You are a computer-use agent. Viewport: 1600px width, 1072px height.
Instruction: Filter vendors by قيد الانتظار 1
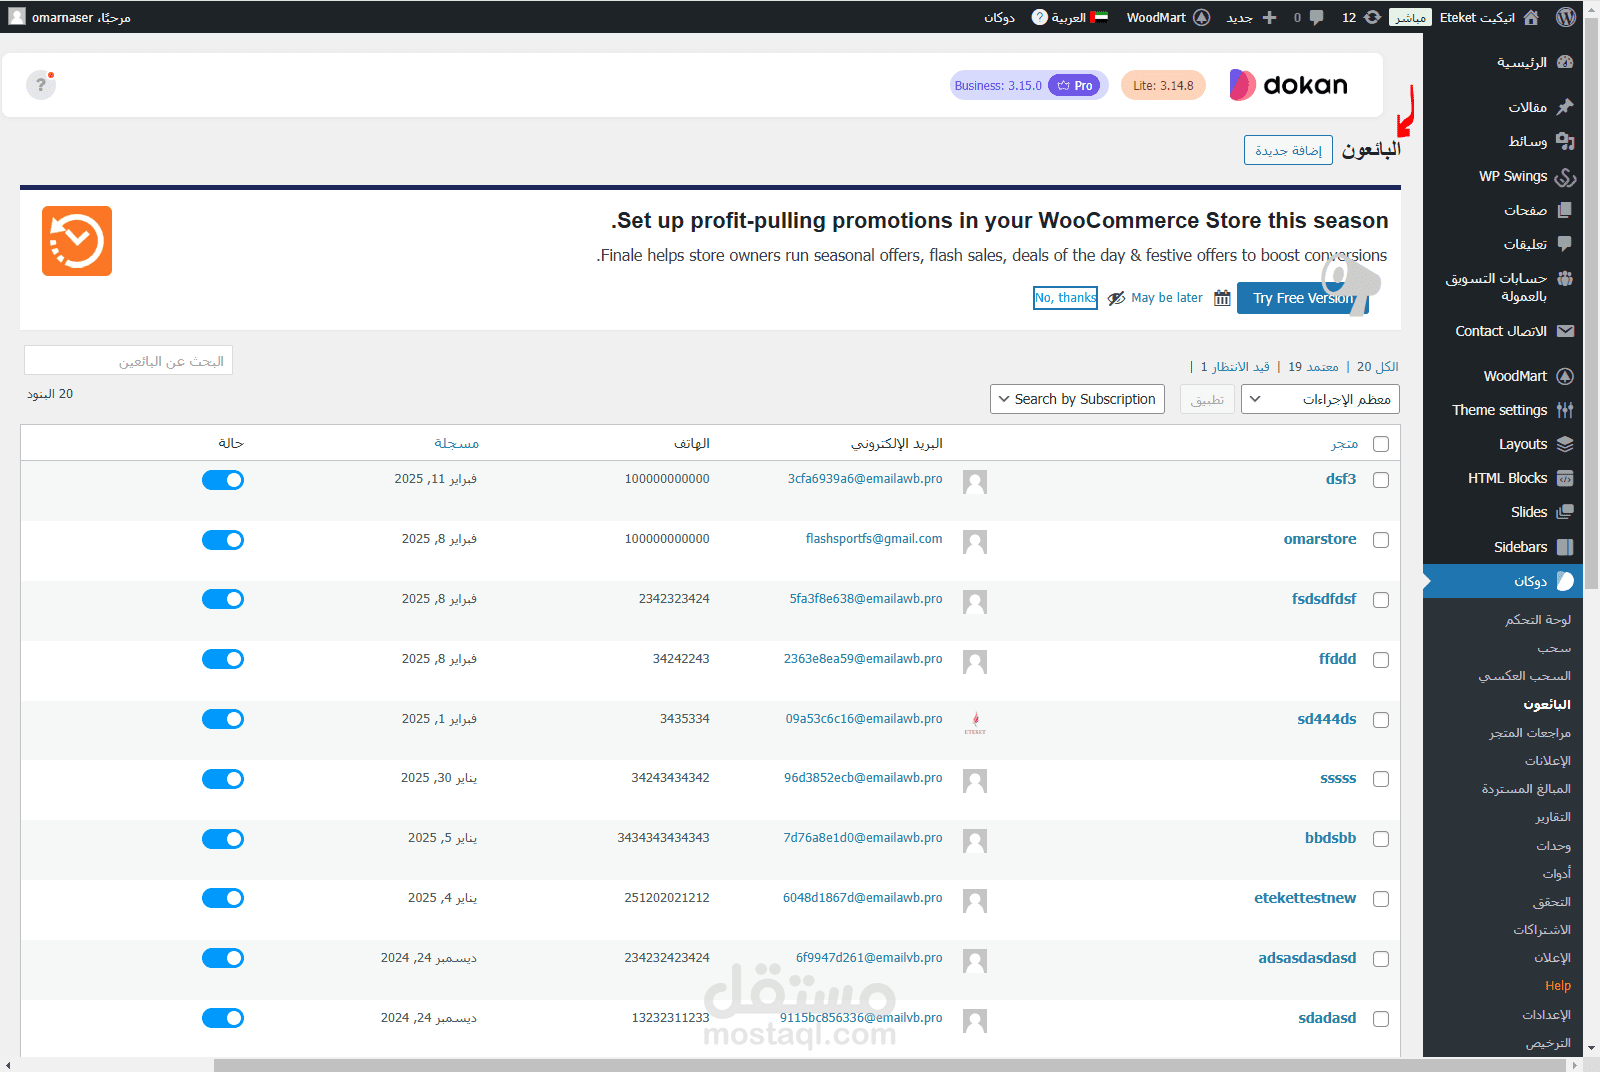tap(1235, 367)
